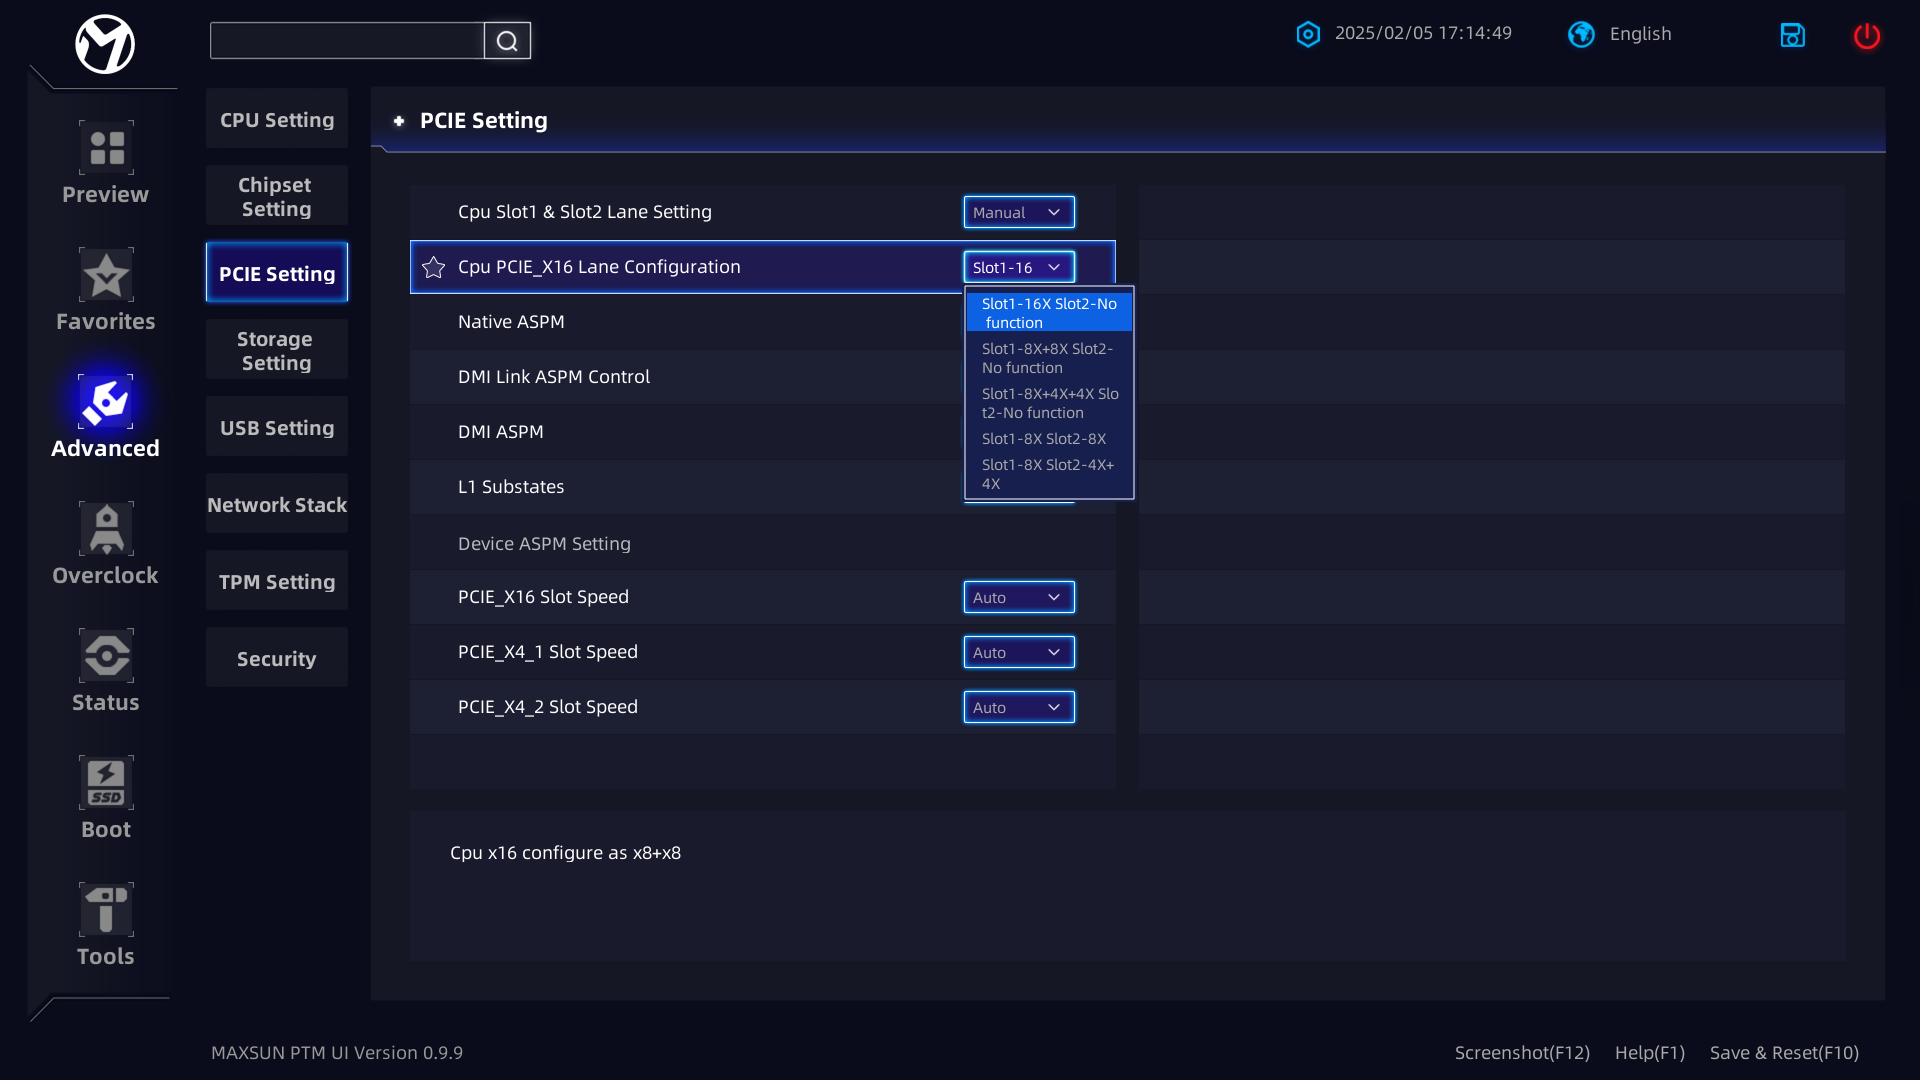Click the search magnifier button

pos(507,41)
